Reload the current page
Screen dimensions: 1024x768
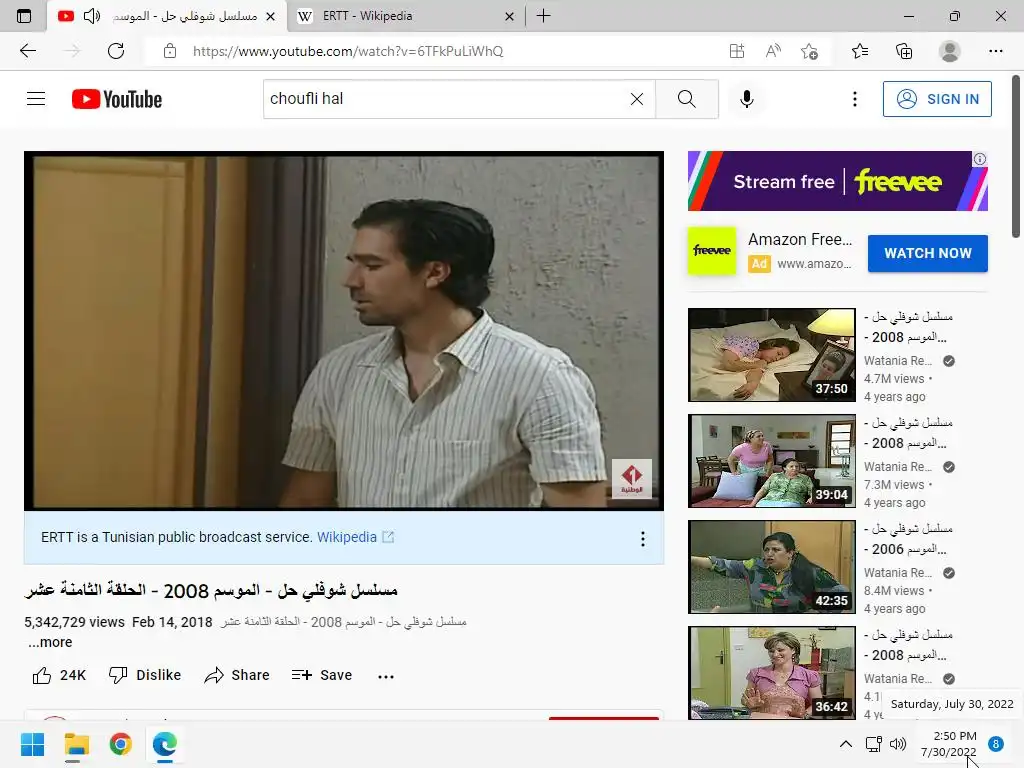point(116,51)
